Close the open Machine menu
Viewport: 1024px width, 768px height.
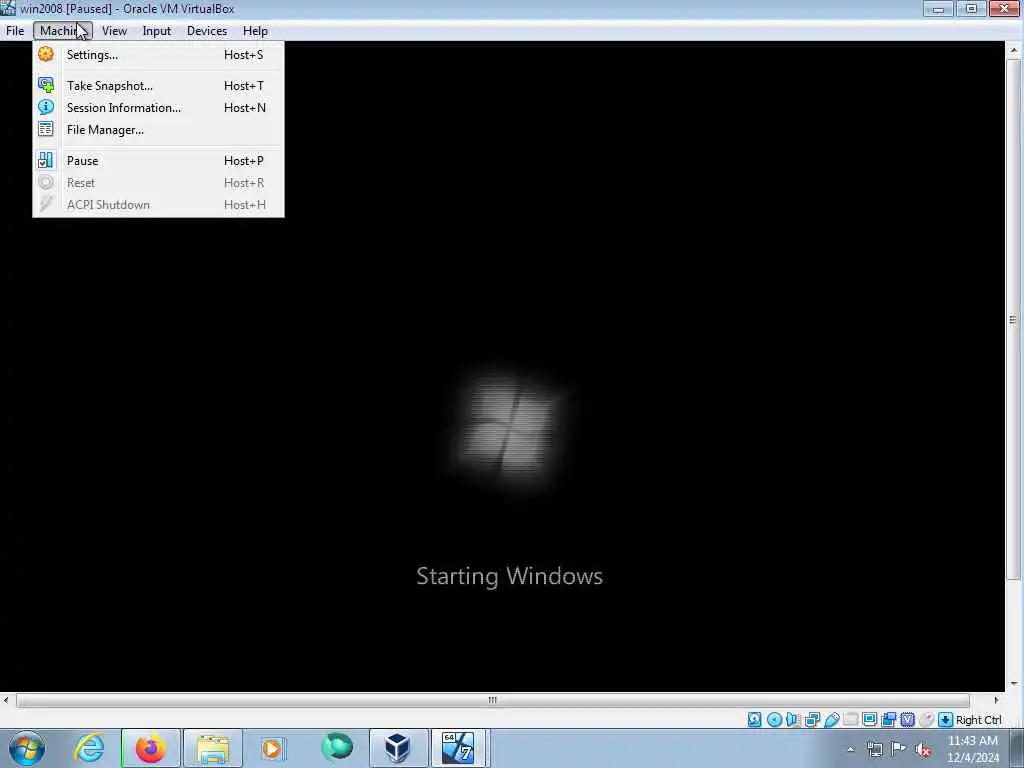[63, 31]
